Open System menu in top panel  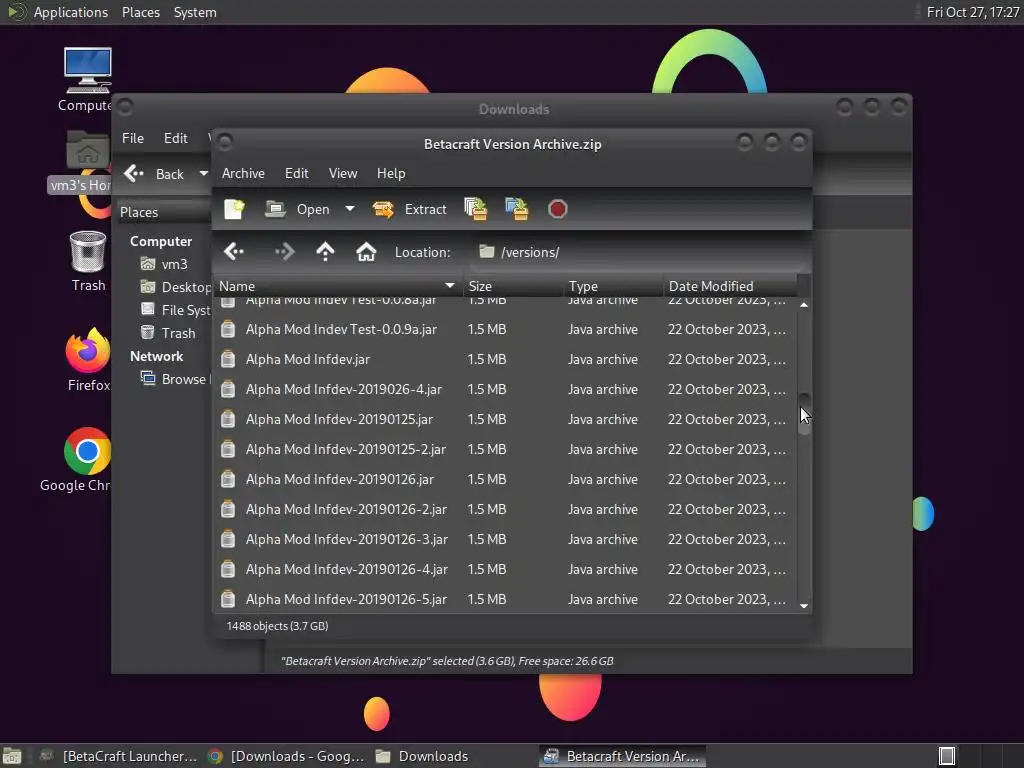pos(195,12)
